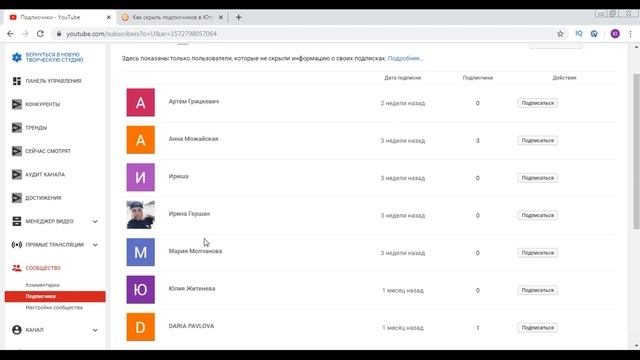Follow the Подробнее link
Viewport: 640px width, 360px height.
(405, 58)
